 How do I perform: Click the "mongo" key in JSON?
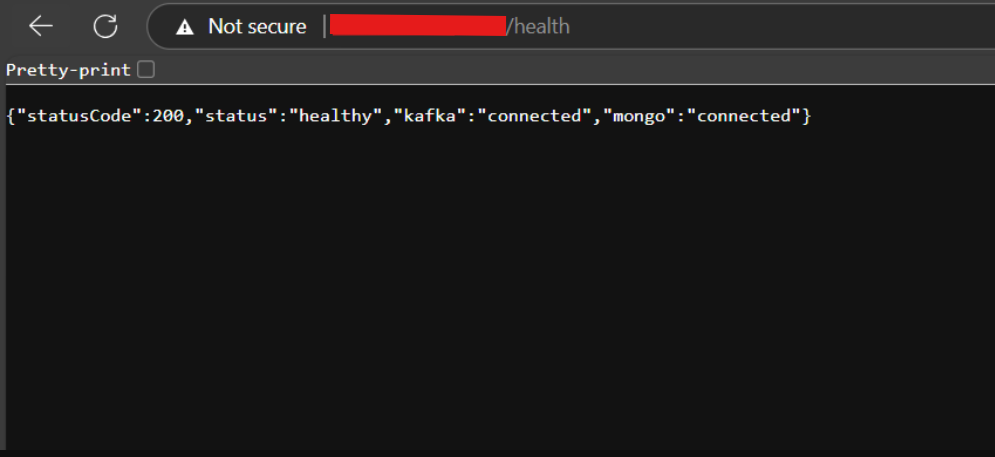pos(639,116)
